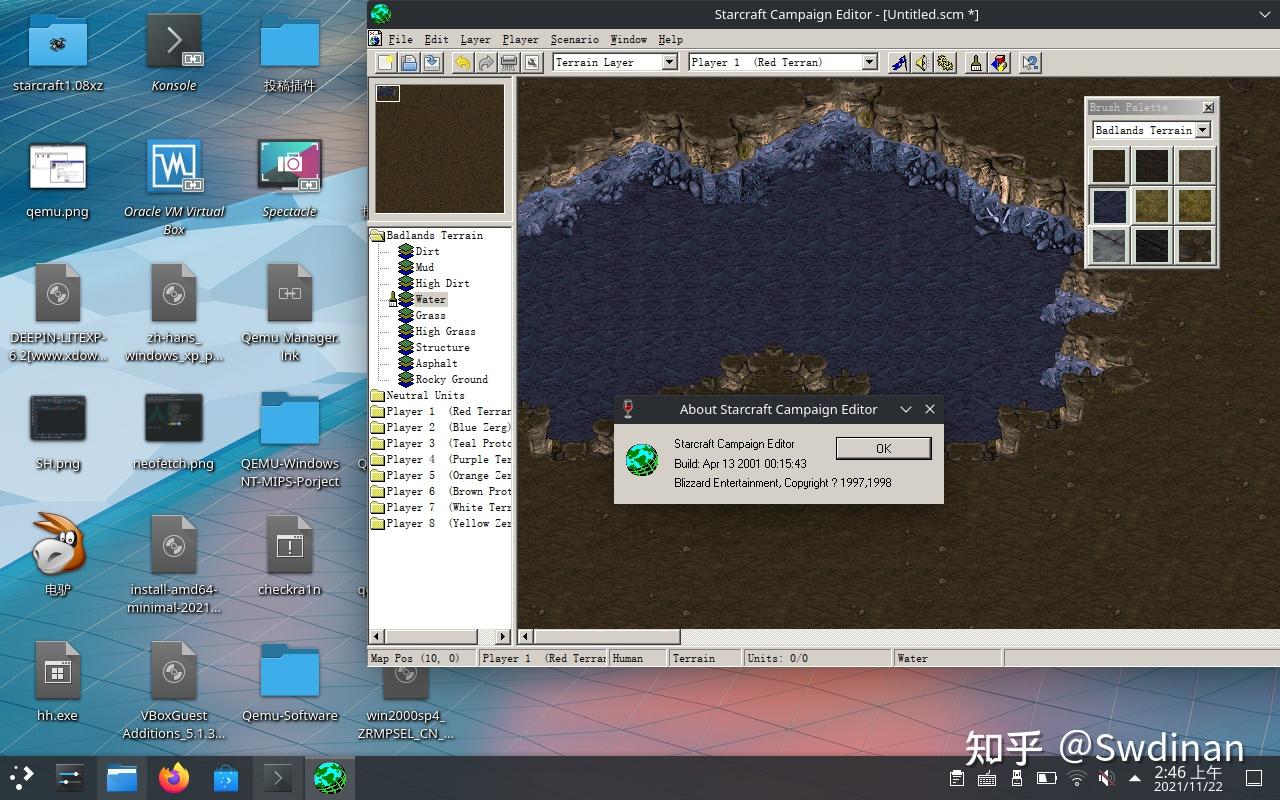
Task: Open the Window menu
Action: [x=628, y=39]
